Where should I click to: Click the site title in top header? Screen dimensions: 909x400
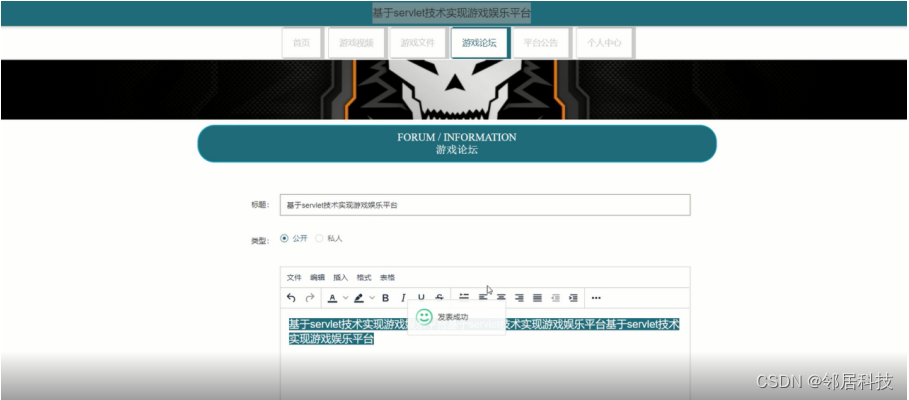tap(452, 13)
